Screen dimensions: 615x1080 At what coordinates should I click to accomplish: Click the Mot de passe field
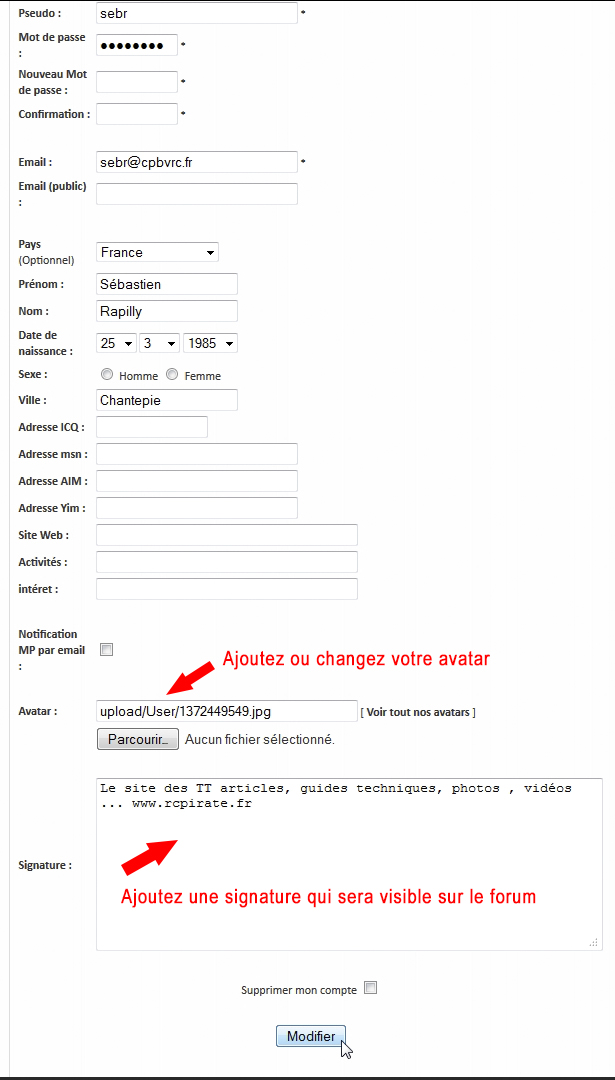point(137,45)
